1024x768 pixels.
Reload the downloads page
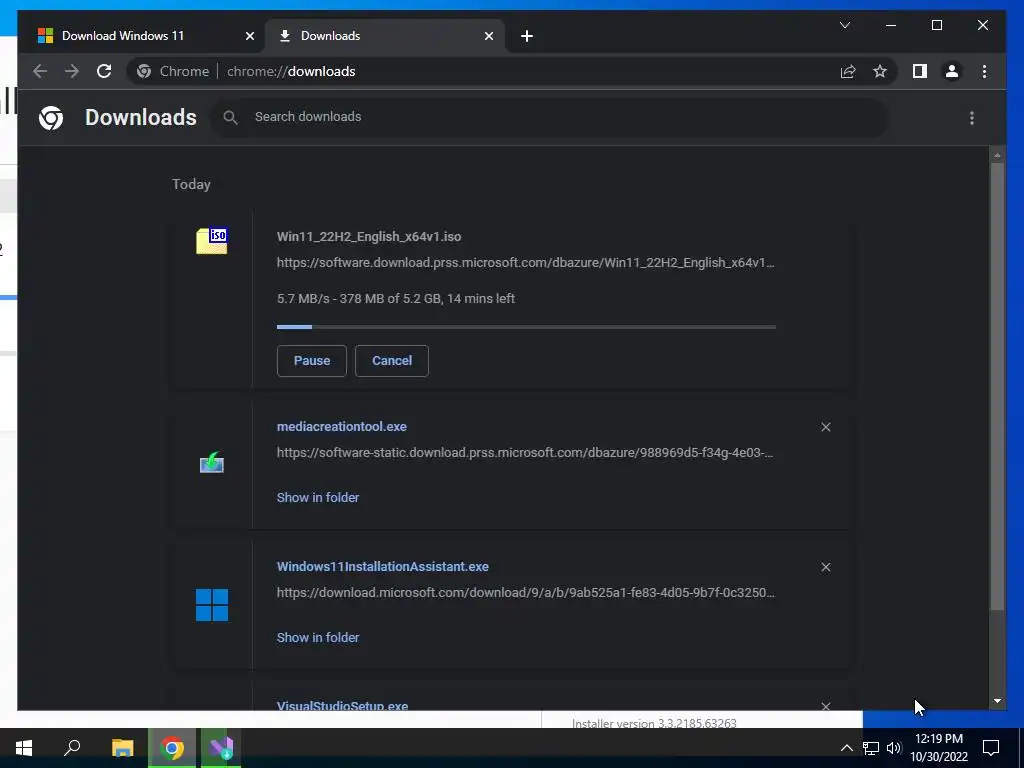coord(104,71)
